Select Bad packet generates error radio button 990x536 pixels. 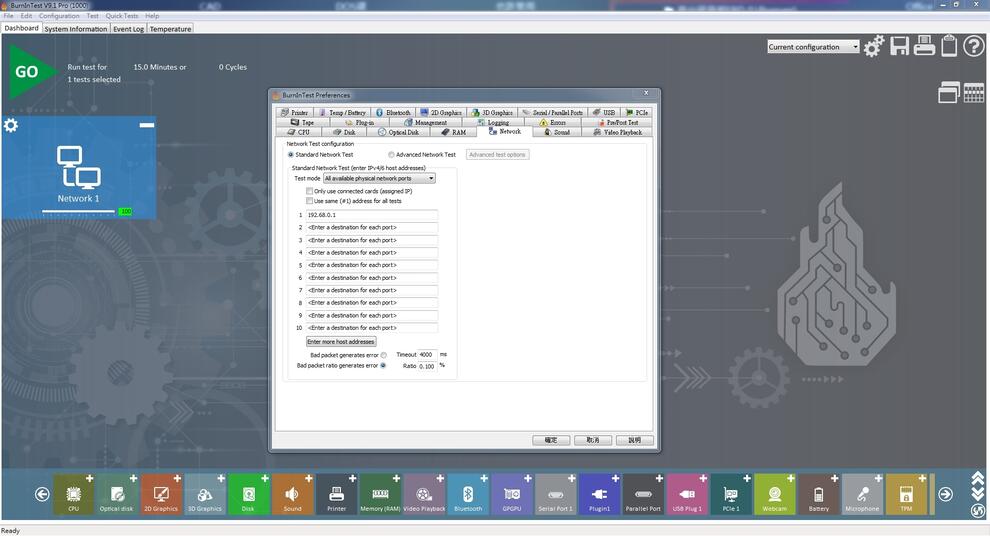tap(384, 355)
